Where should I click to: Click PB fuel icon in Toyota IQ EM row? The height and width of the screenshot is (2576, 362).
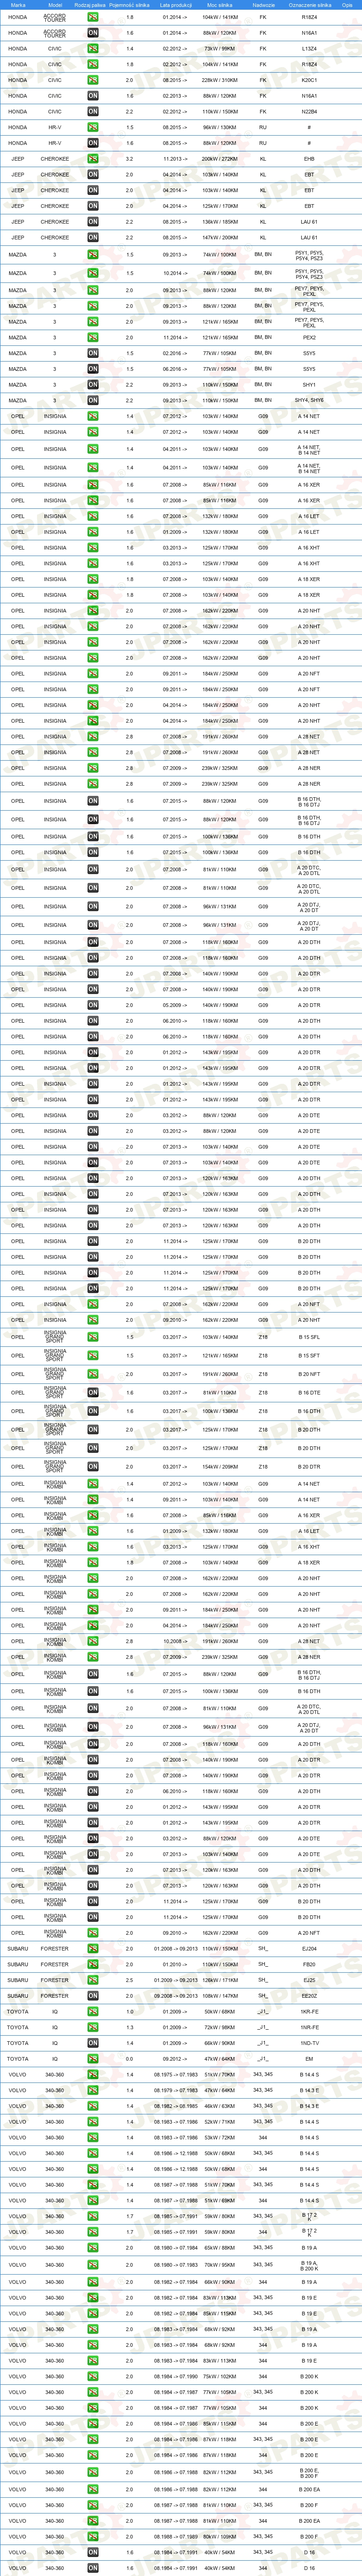[x=93, y=2059]
